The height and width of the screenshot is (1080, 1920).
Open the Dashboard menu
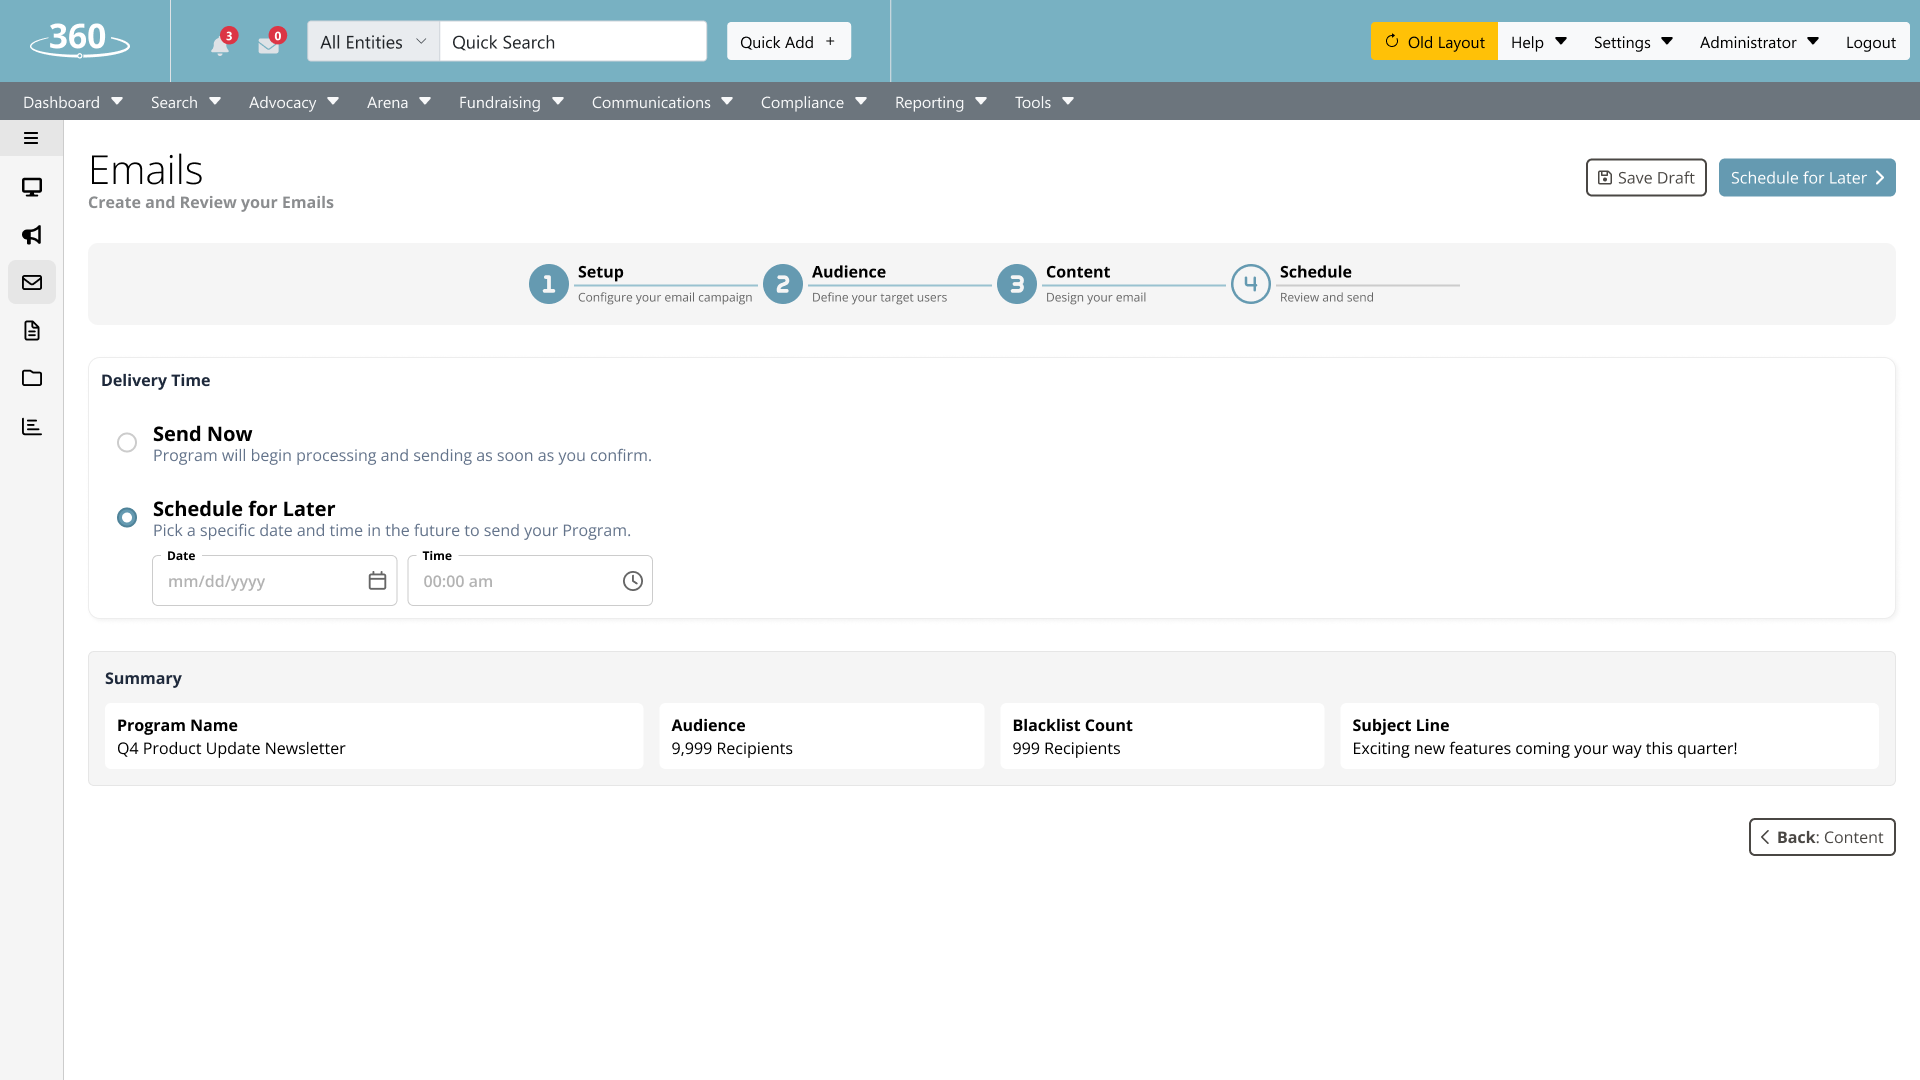[73, 102]
